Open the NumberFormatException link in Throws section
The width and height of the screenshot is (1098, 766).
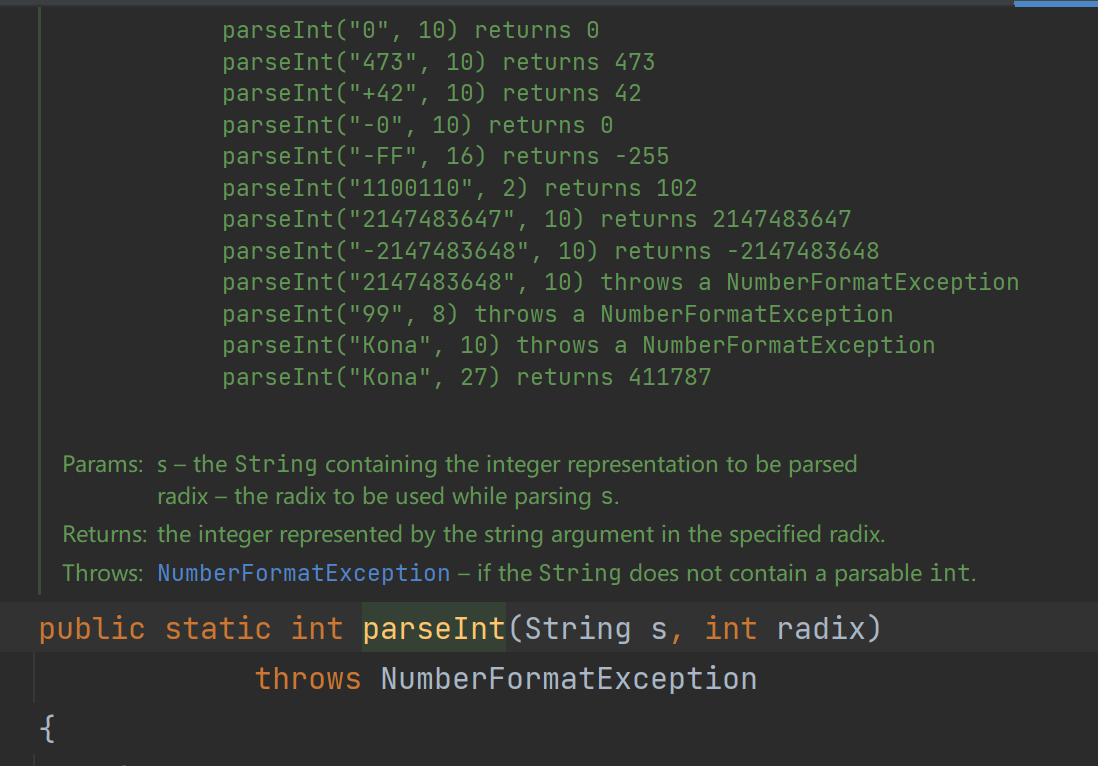(303, 573)
